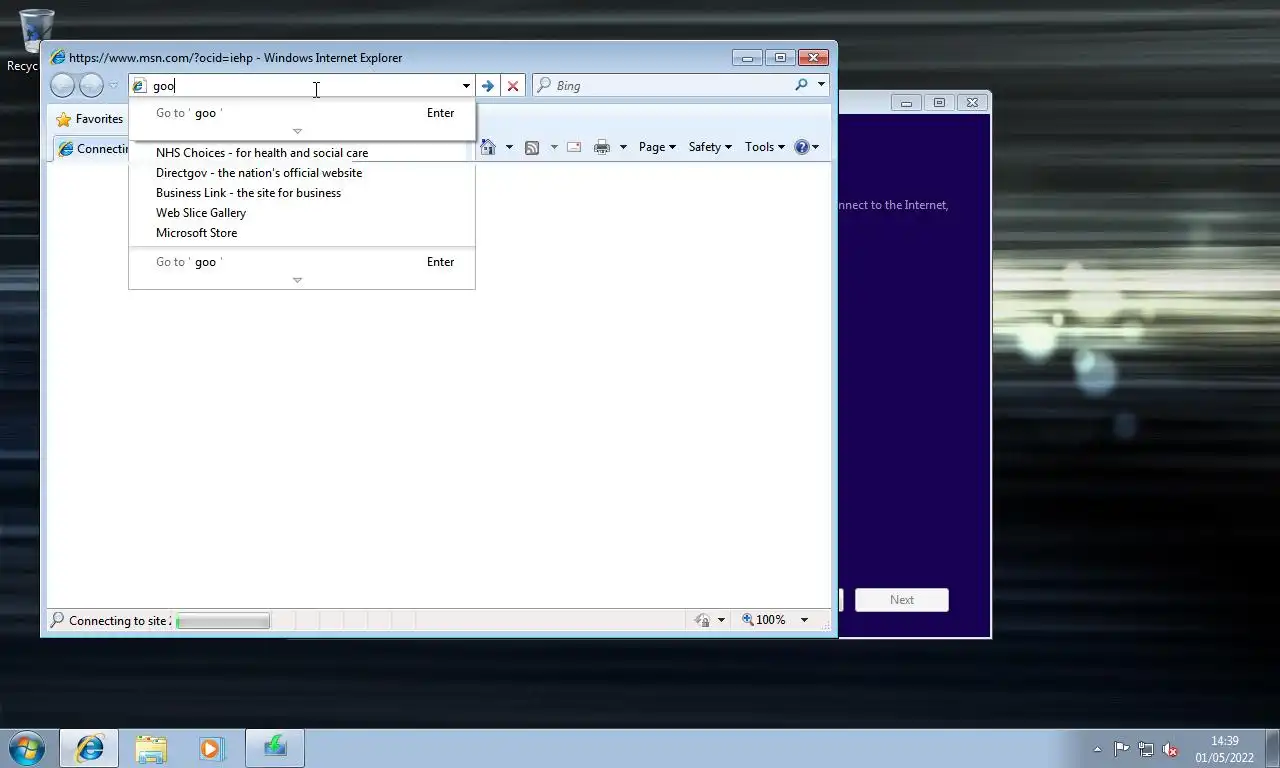The width and height of the screenshot is (1280, 768).
Task: Click Next in the purple background window
Action: [902, 600]
